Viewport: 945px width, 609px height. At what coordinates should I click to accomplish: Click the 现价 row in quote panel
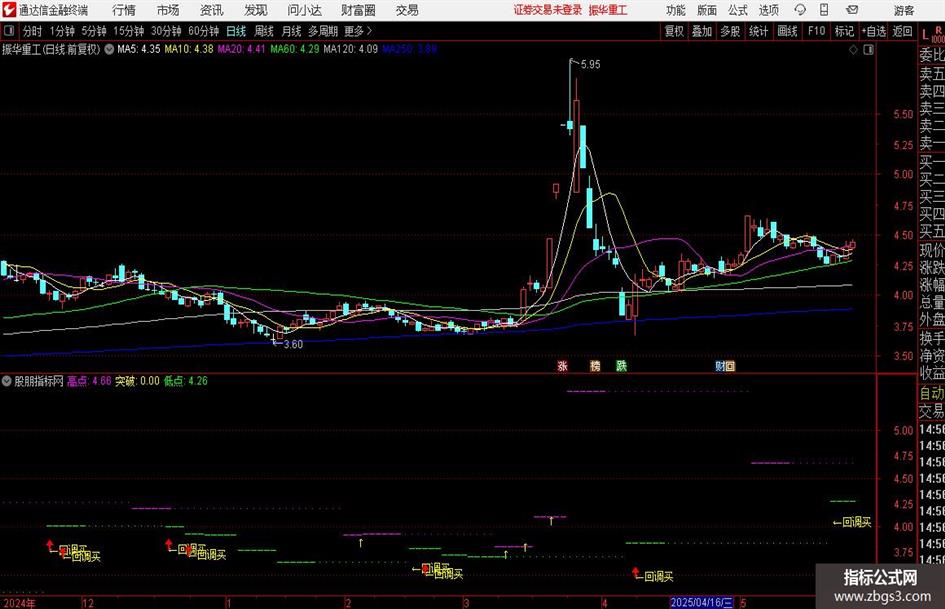(x=931, y=250)
